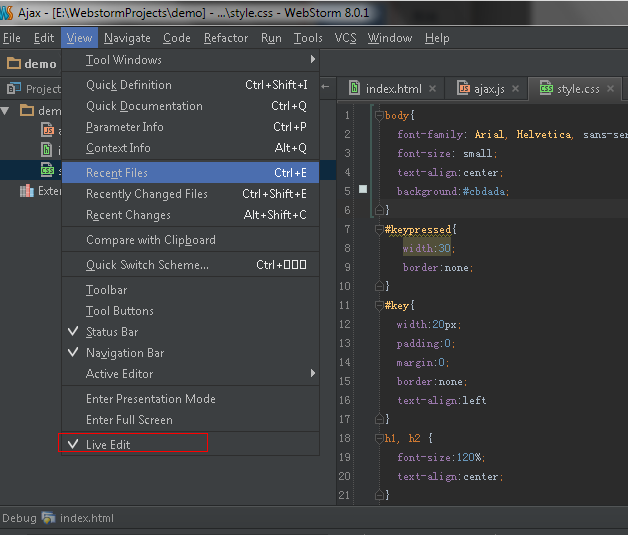This screenshot has width=628, height=535.
Task: Select the HTML file icon in project tree
Action: coord(46,150)
